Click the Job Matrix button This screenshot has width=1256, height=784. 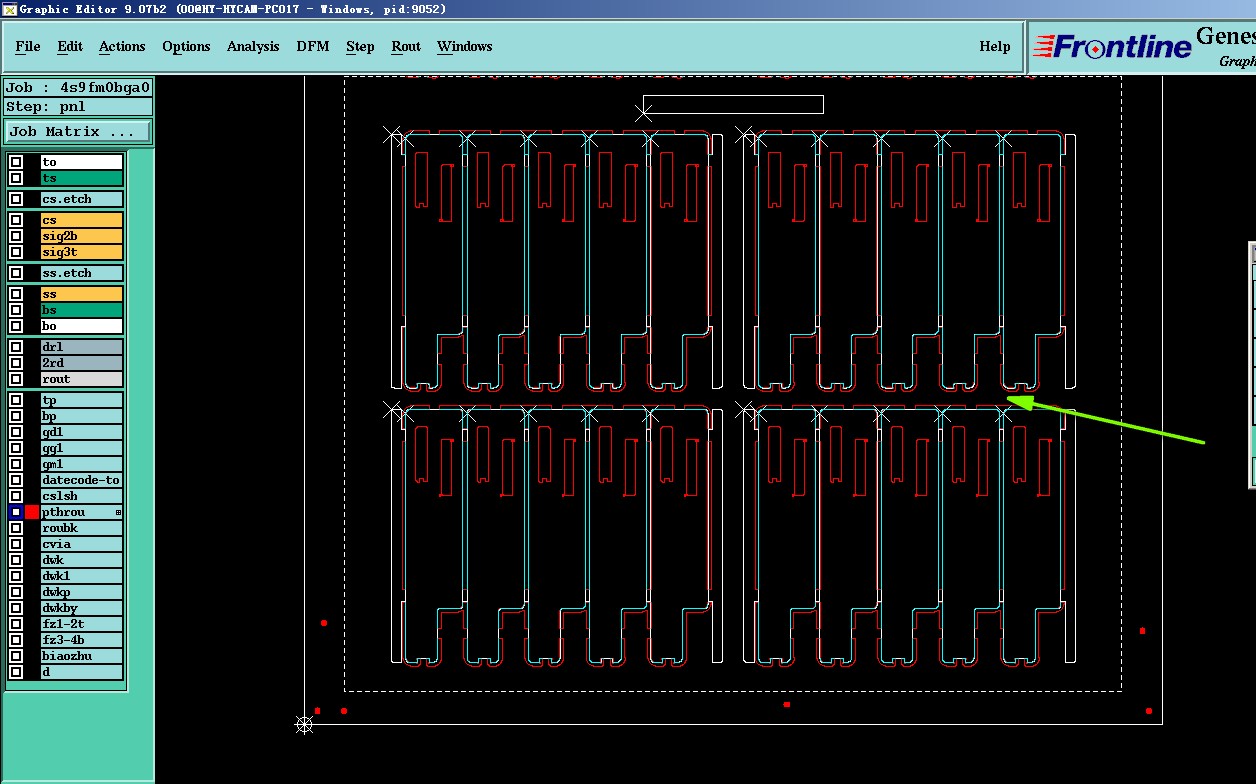[78, 131]
